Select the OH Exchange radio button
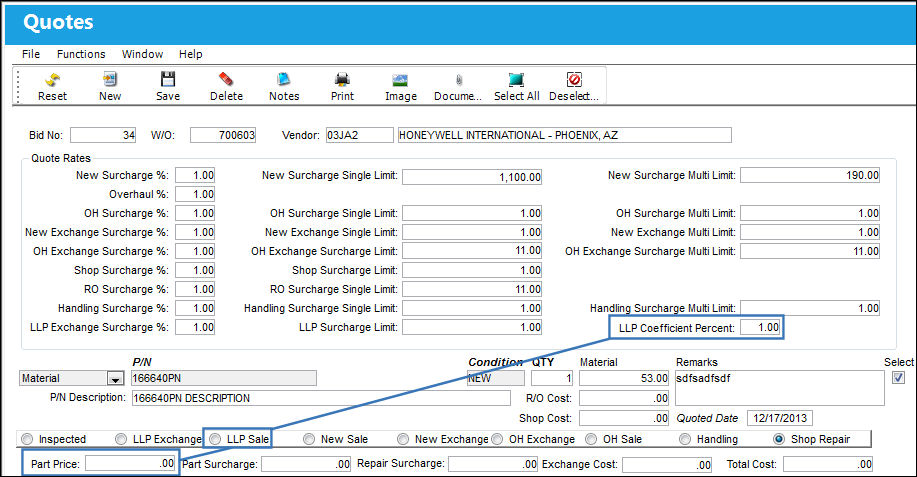Viewport: 917px width, 477px height. pyautogui.click(x=497, y=439)
